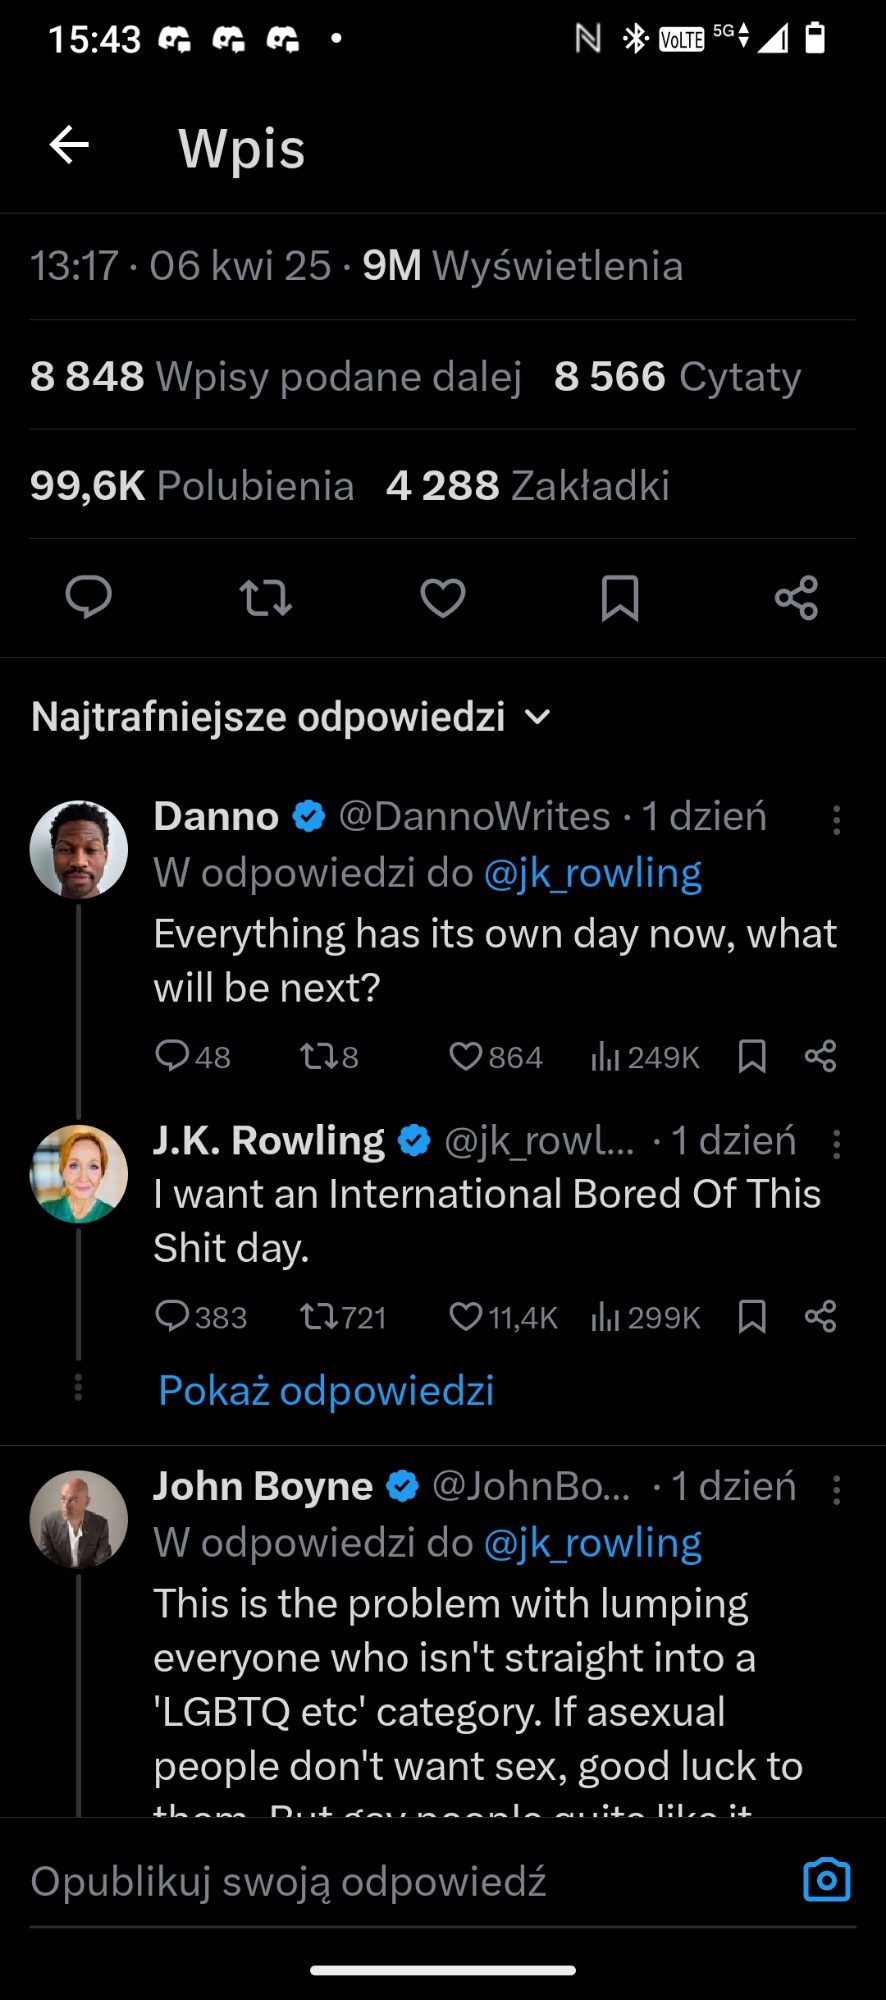Tap the Opublikuj swoją odpowiedź reply field

pyautogui.click(x=400, y=1881)
